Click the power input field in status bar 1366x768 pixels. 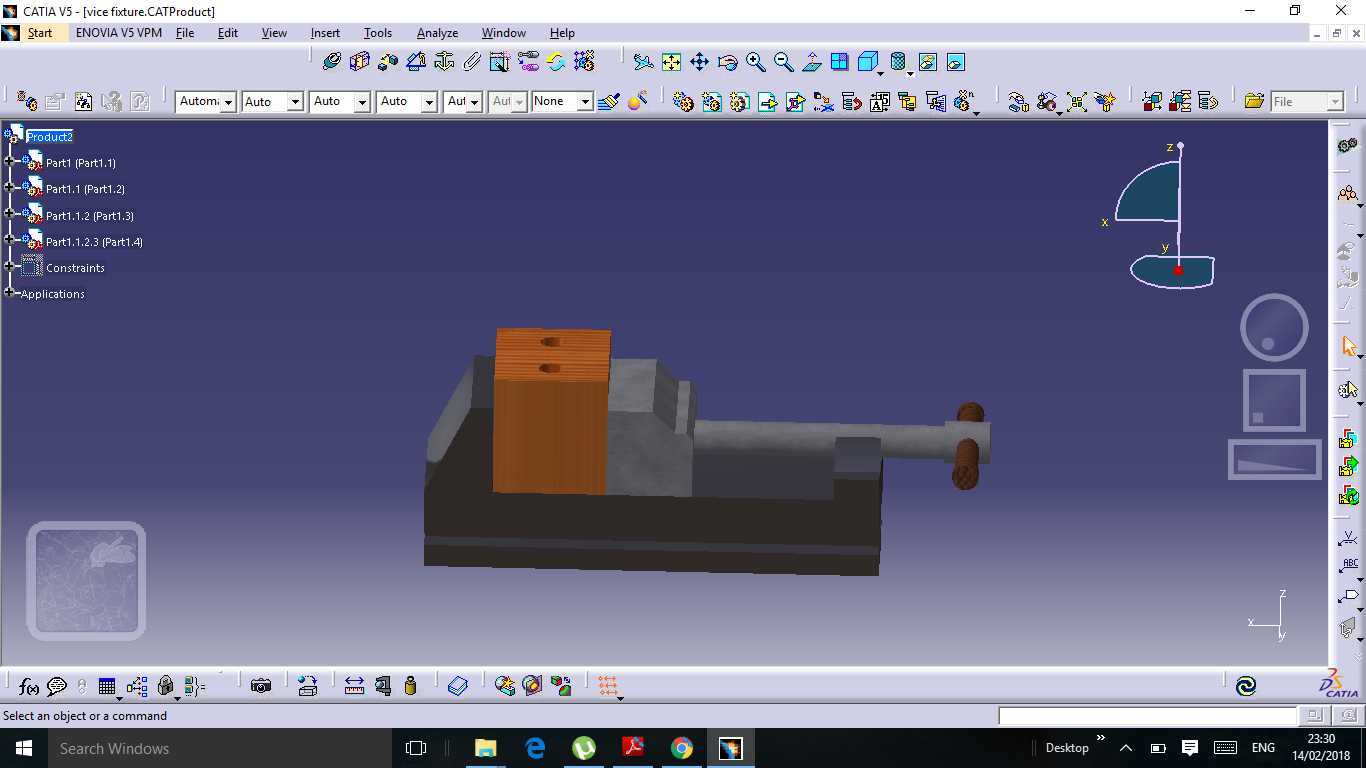coord(1147,715)
